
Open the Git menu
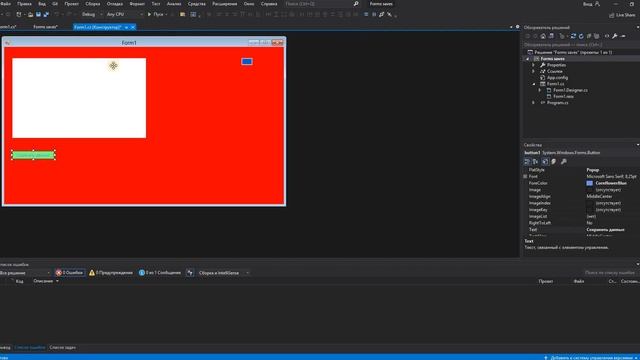point(55,4)
